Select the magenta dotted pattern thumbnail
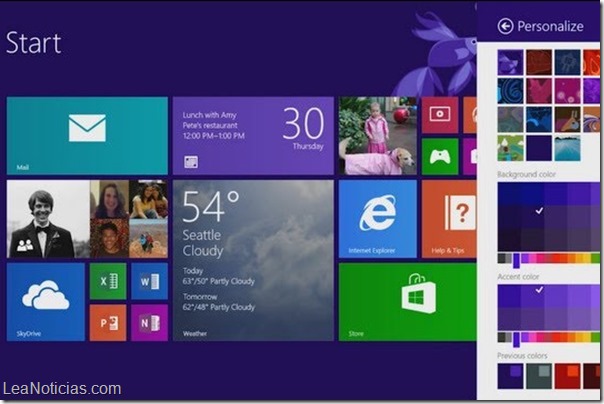604x404 pixels. pyautogui.click(x=567, y=91)
